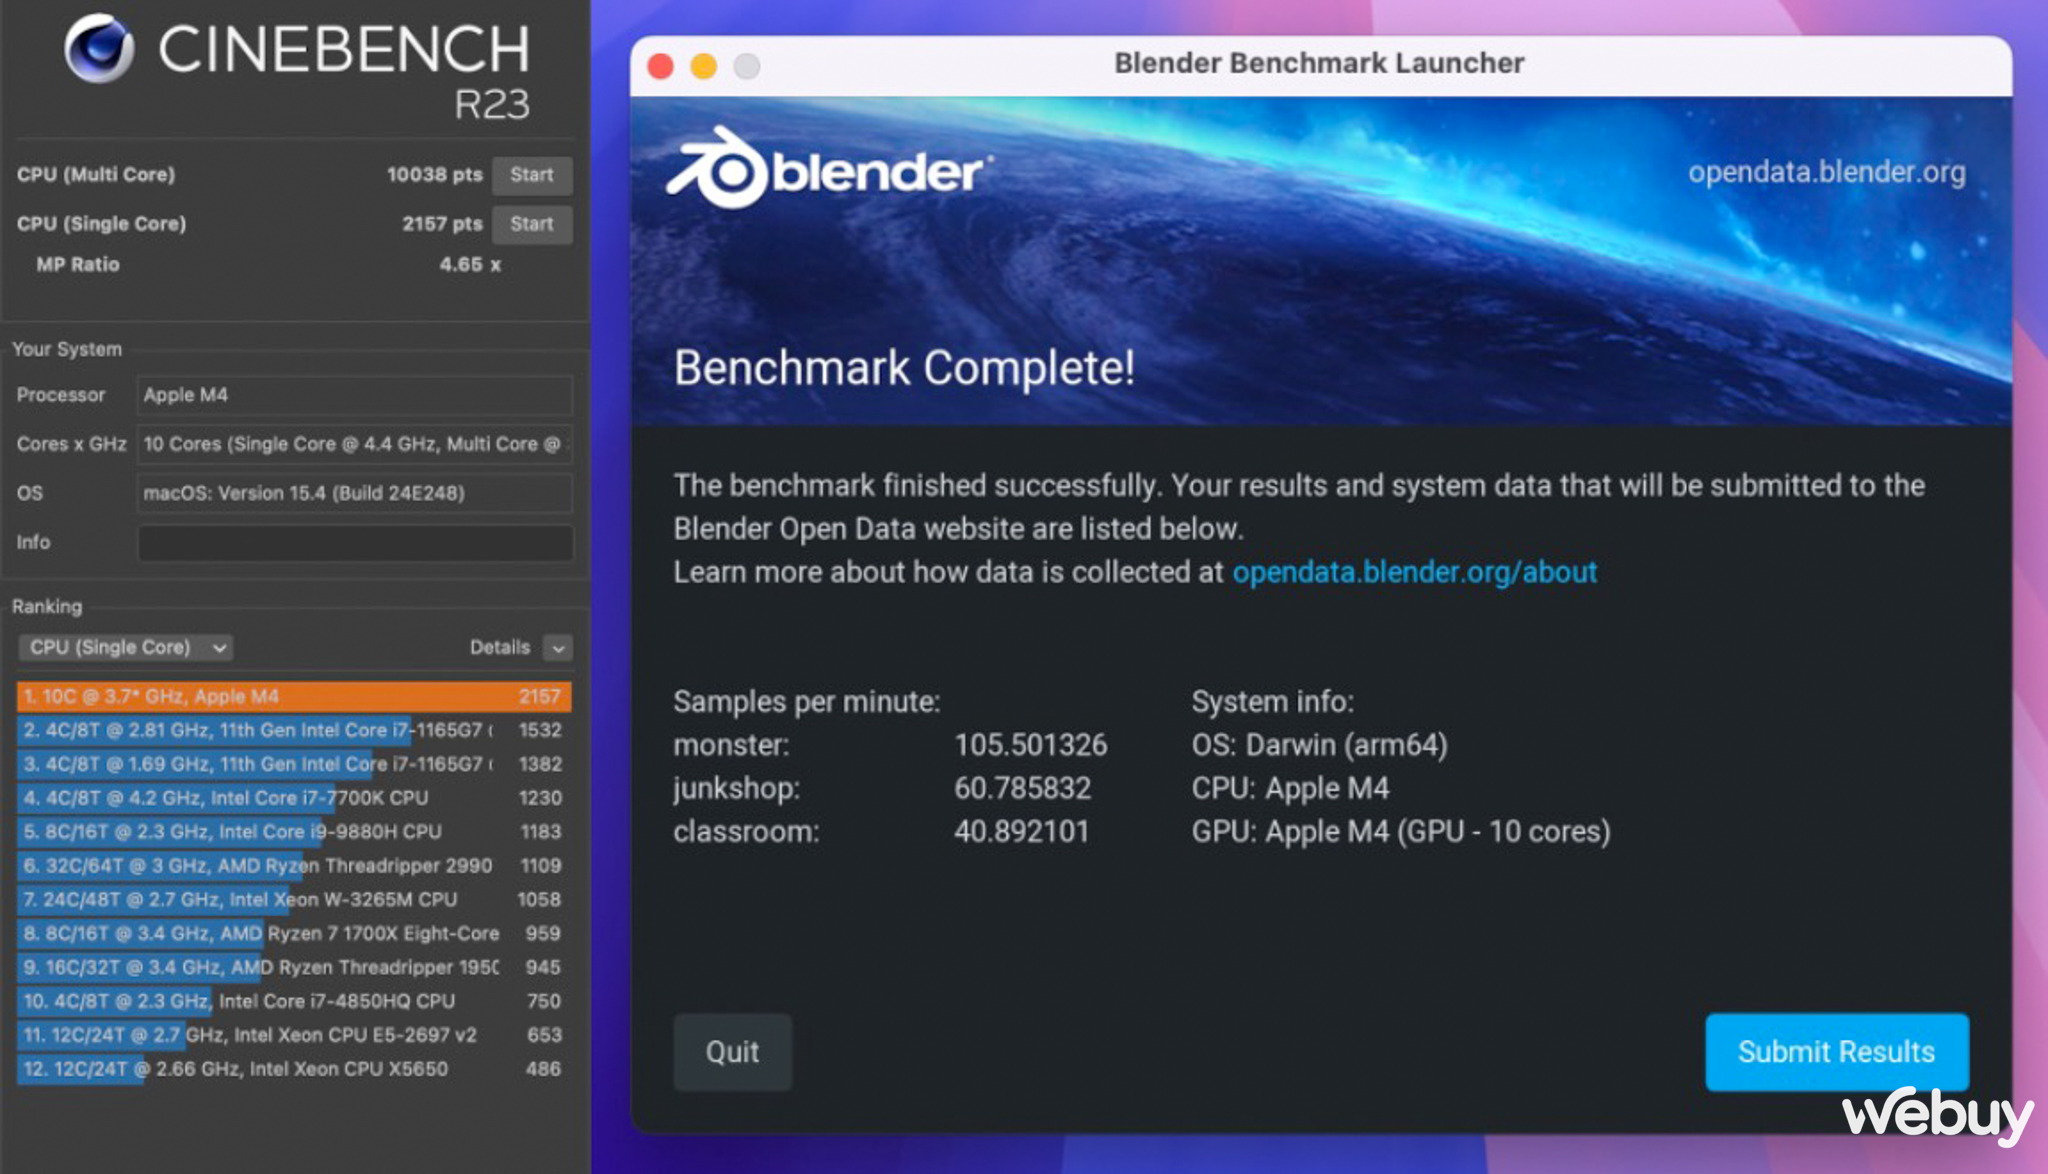
Task: Click the CPU: Apple M4 system info line
Action: click(x=1290, y=788)
